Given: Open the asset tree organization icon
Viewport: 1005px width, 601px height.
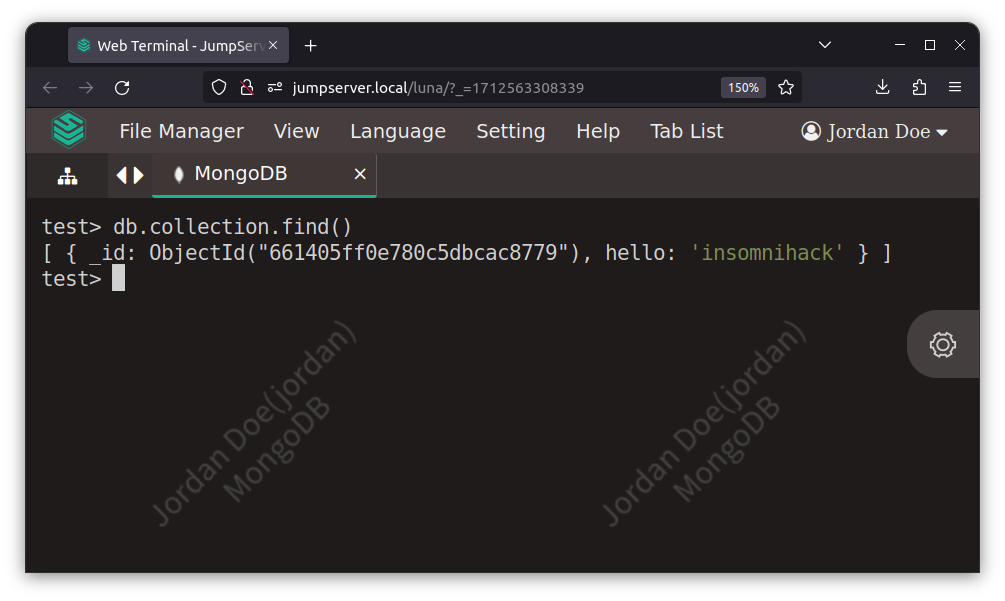Looking at the screenshot, I should [x=67, y=176].
